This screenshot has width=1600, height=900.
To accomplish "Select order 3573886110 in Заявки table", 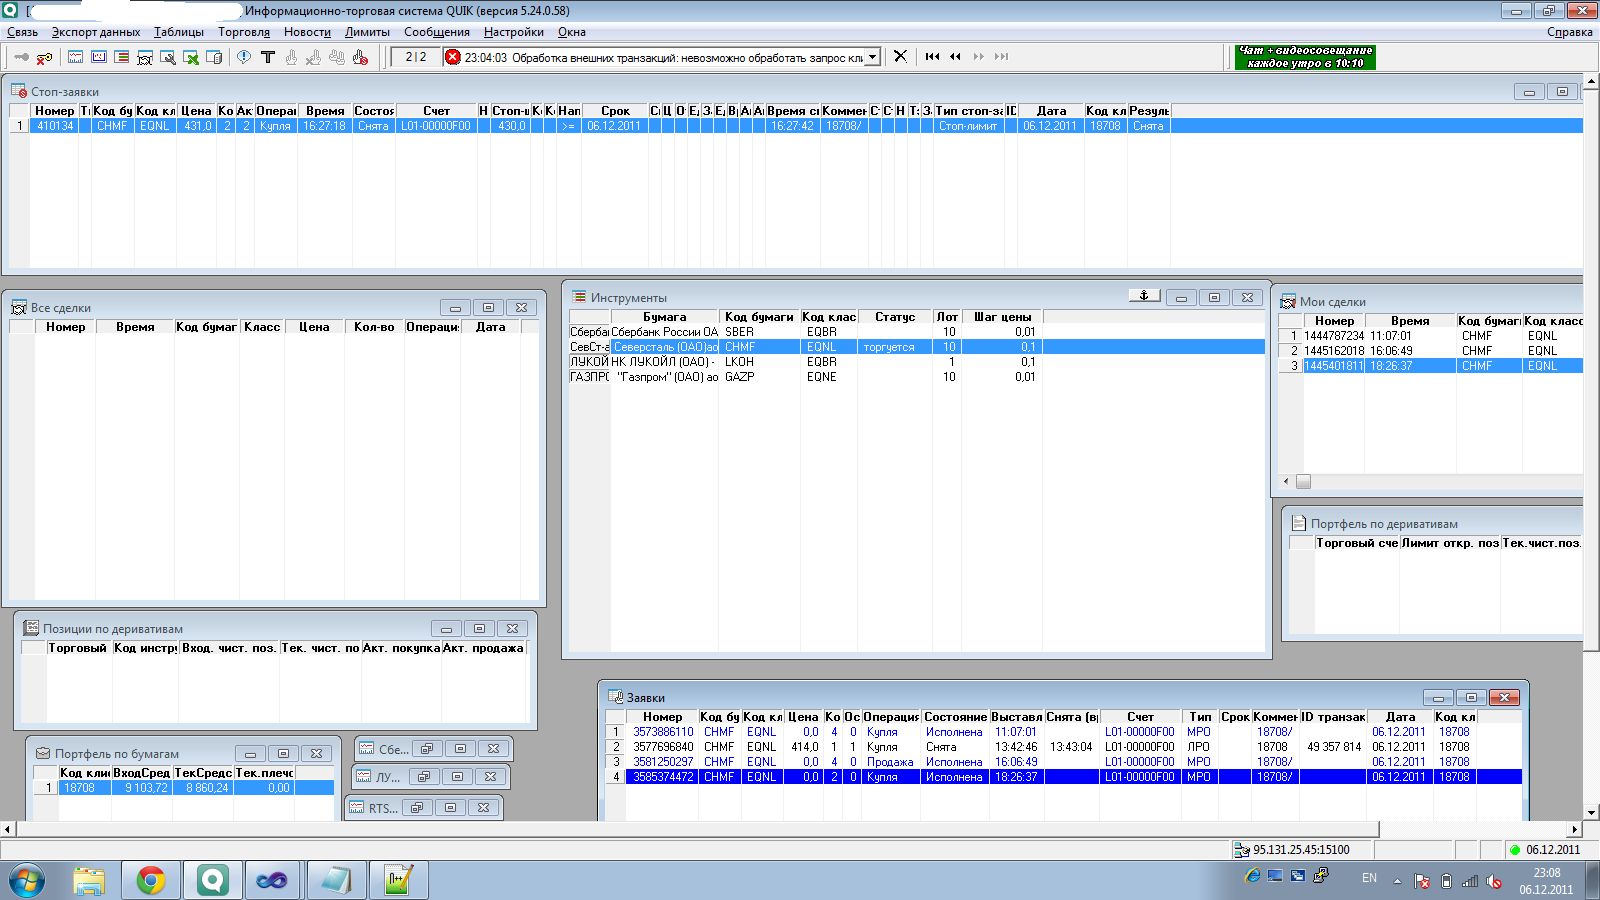I will tap(1064, 732).
